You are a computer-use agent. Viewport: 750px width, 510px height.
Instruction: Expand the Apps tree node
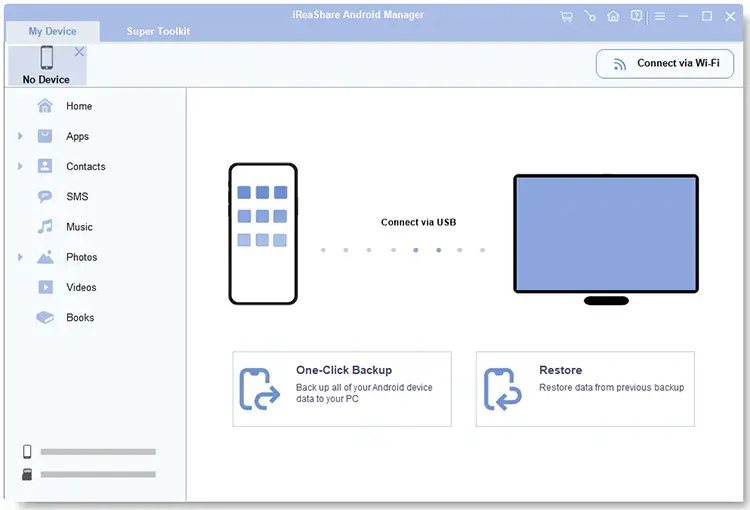tap(20, 136)
